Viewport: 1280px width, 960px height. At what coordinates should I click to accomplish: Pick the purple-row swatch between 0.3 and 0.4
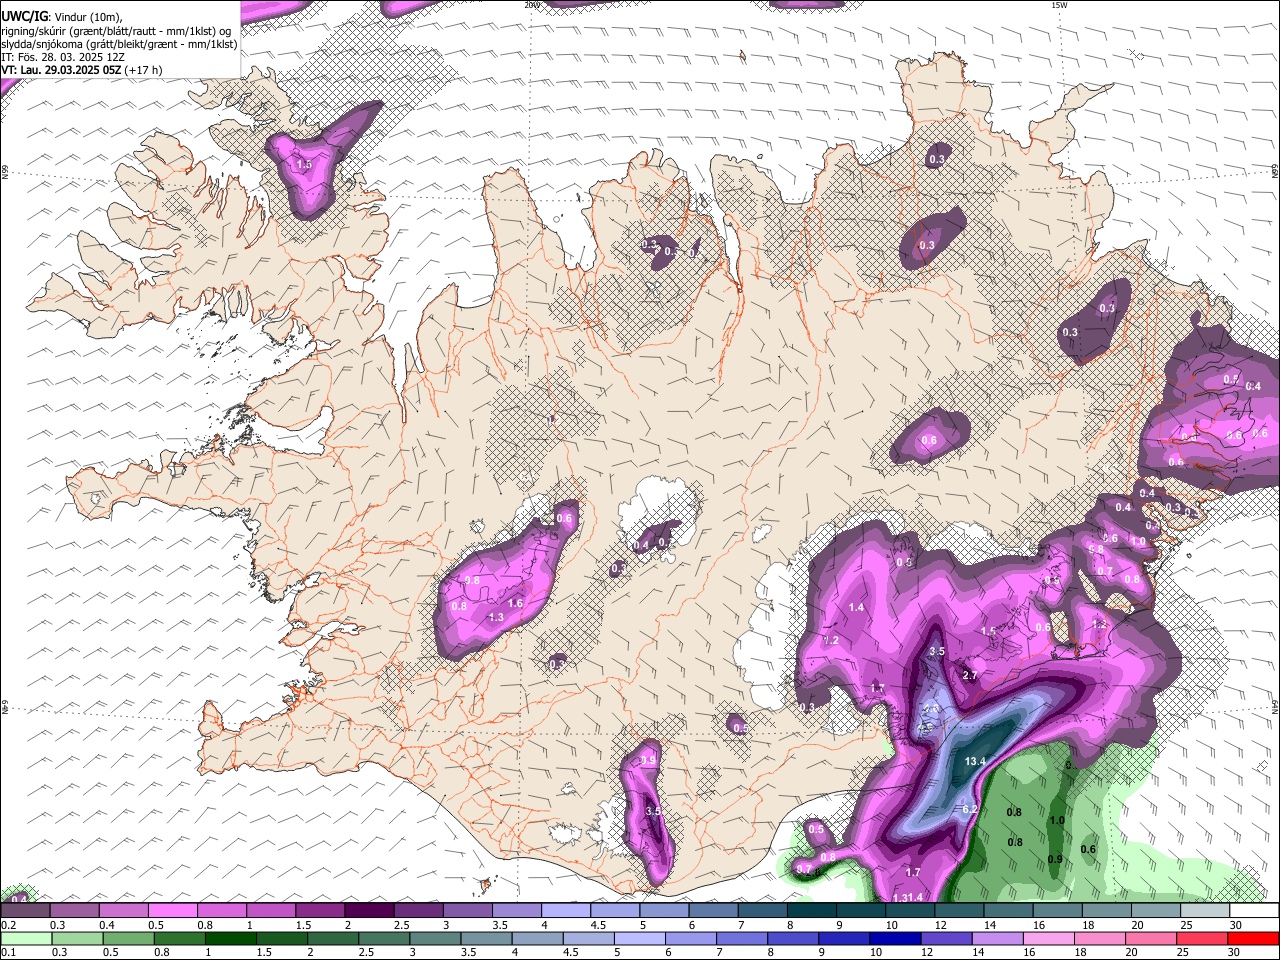pyautogui.click(x=74, y=910)
